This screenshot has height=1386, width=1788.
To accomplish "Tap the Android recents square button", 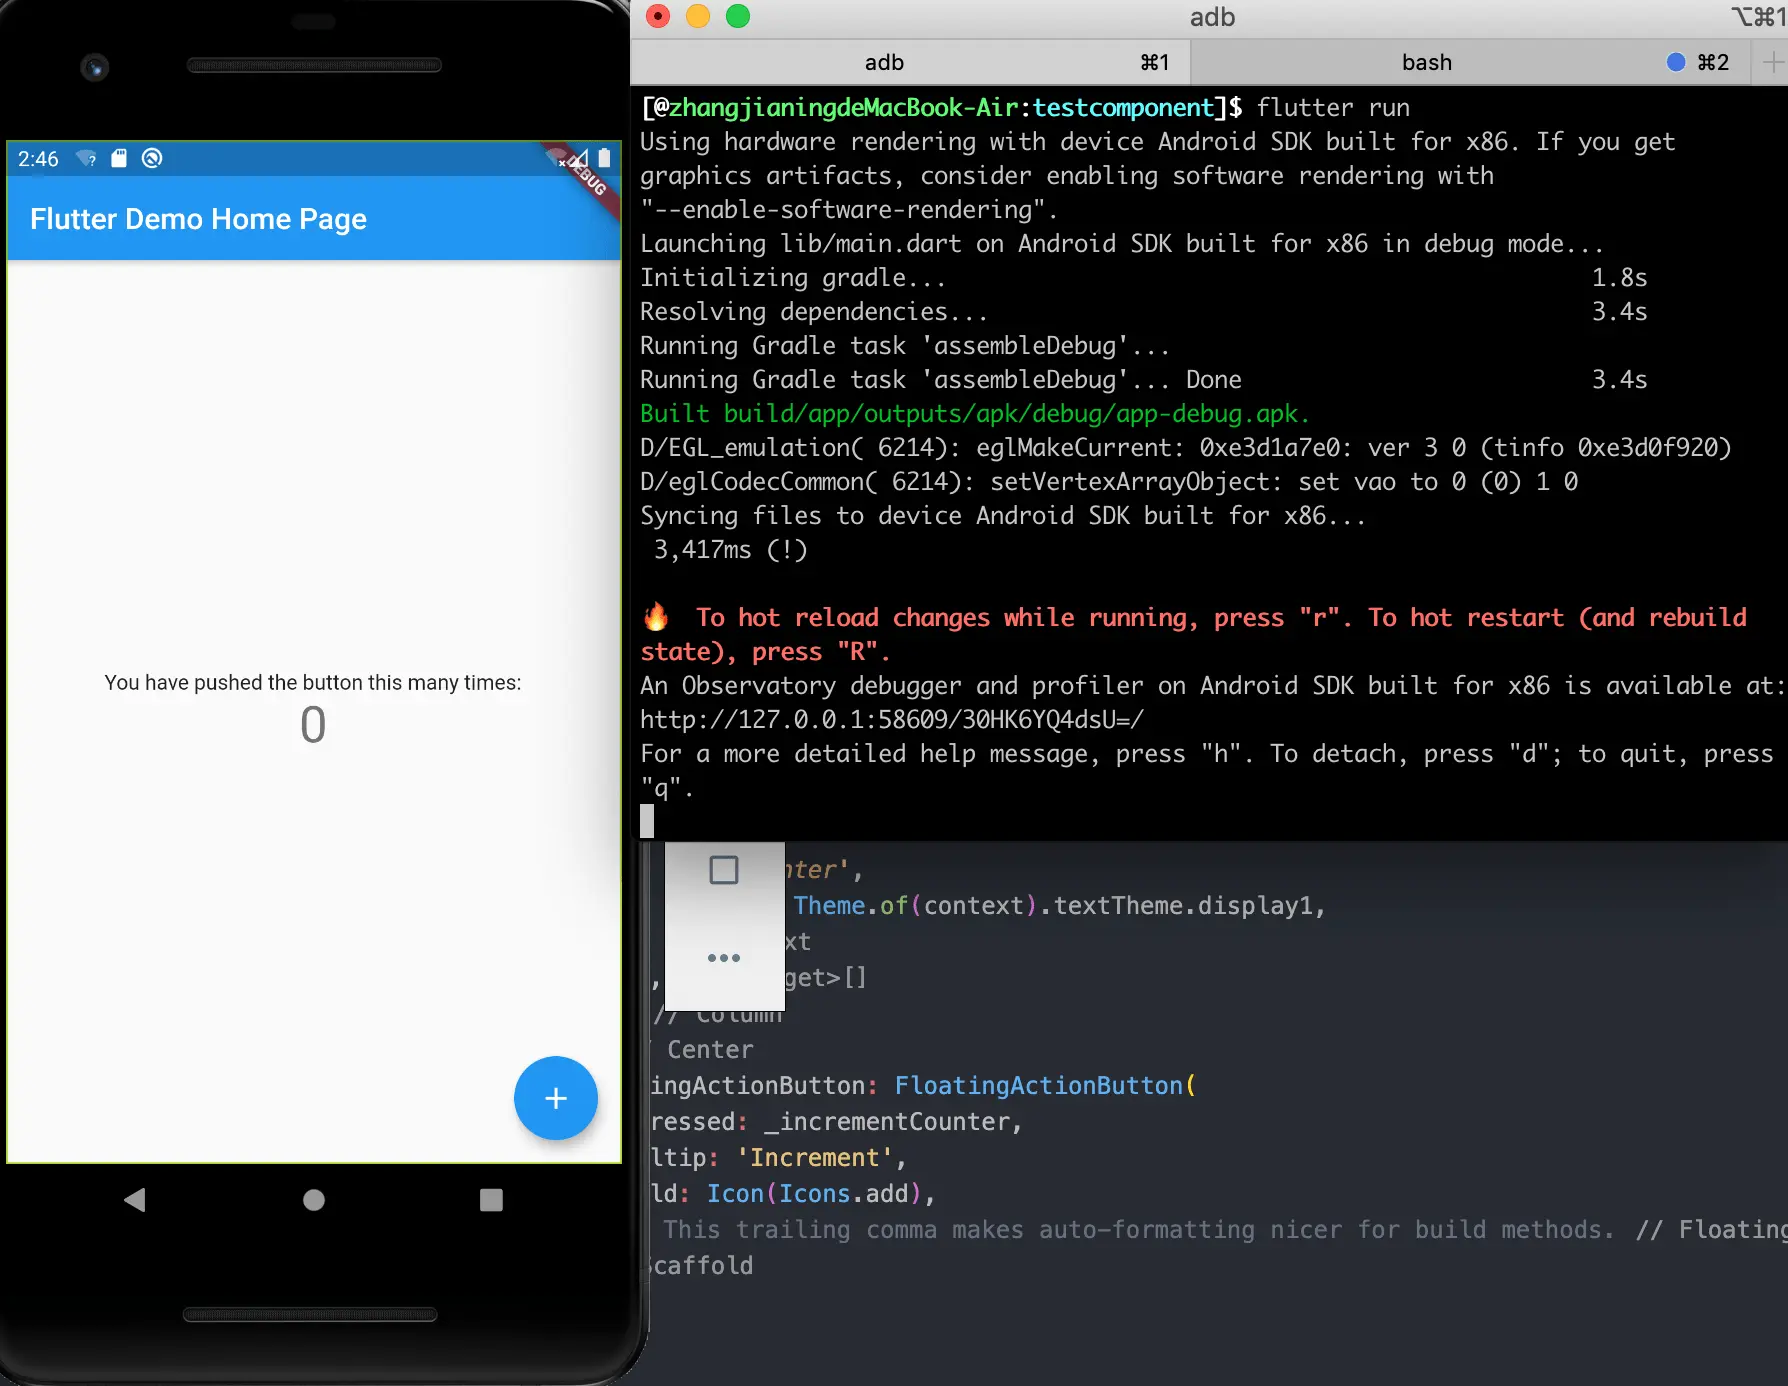I will [491, 1200].
